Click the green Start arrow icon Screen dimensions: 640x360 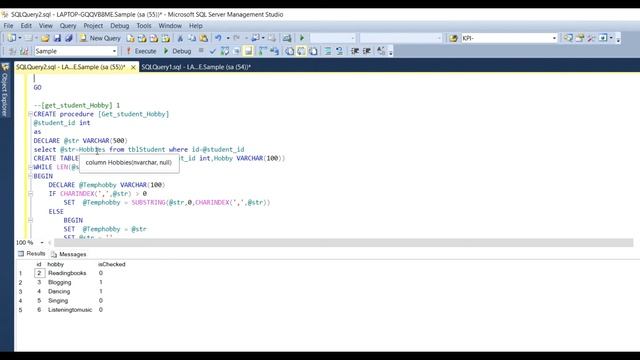coord(302,38)
